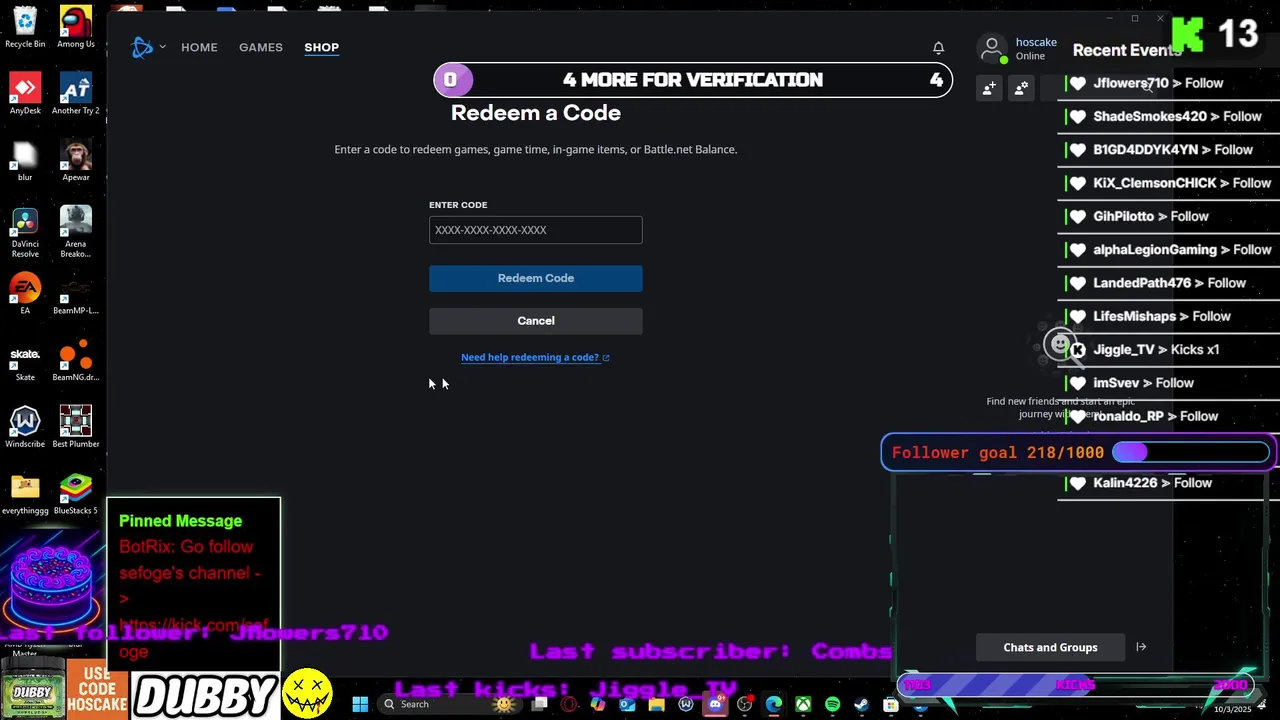
Task: Click alphaLegionGaming Follow event entry
Action: pyautogui.click(x=1170, y=250)
